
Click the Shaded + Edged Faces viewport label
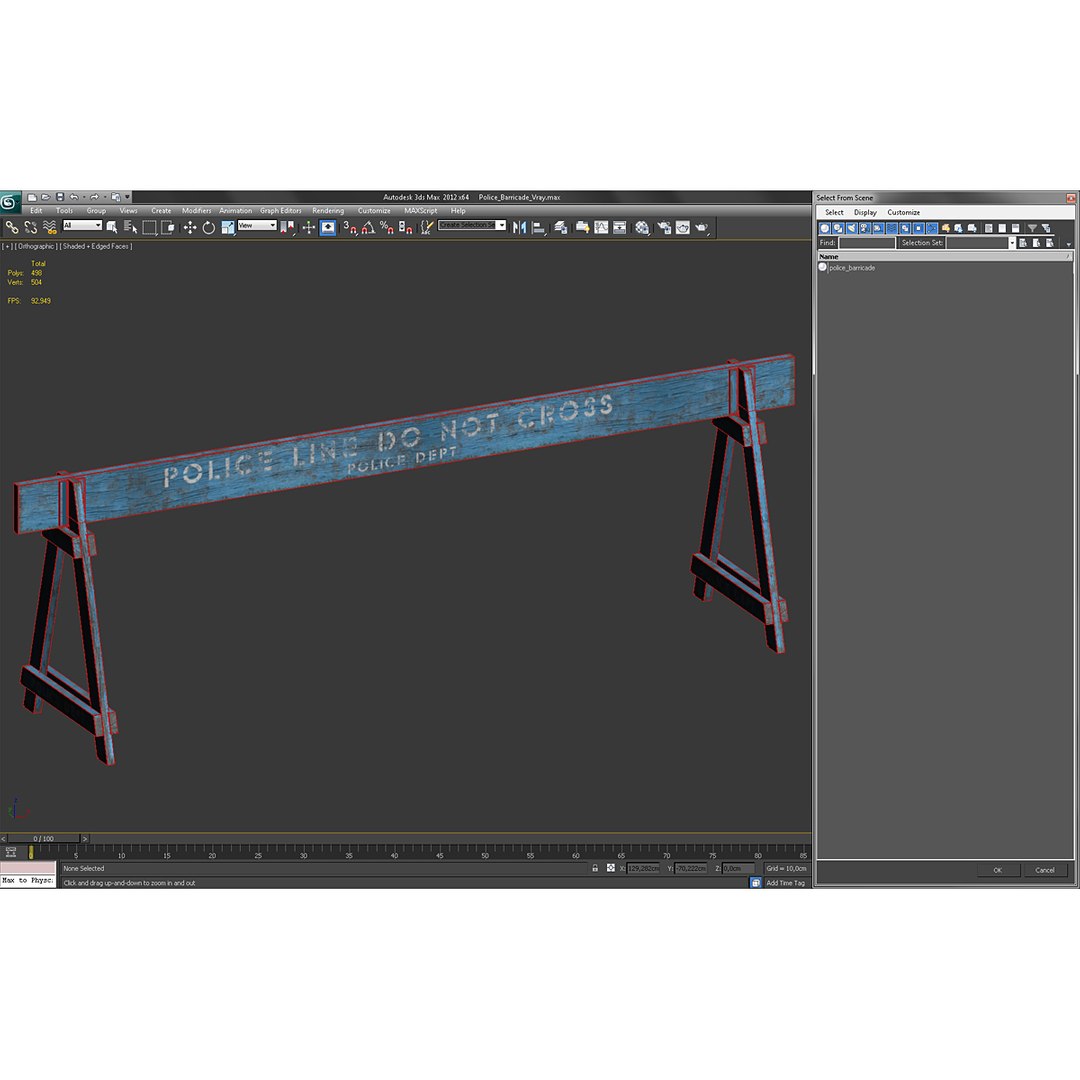pos(96,246)
